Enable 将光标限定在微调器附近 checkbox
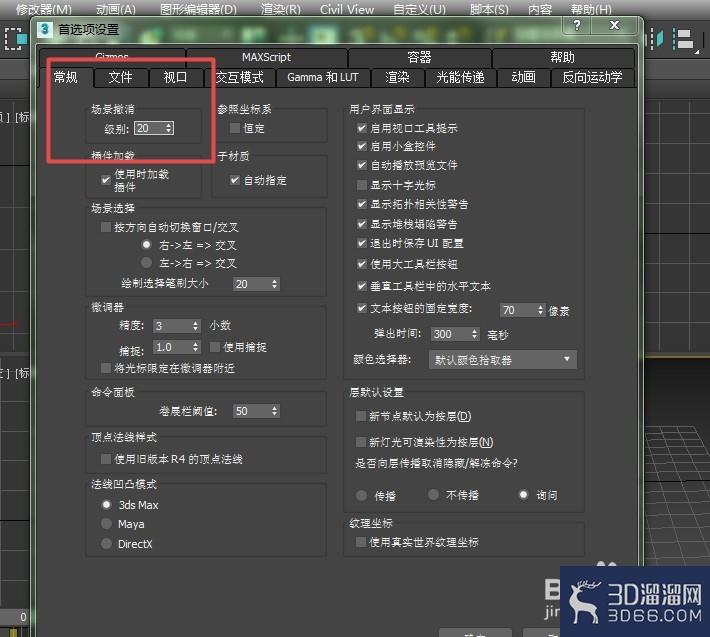Image resolution: width=710 pixels, height=637 pixels. coord(106,368)
